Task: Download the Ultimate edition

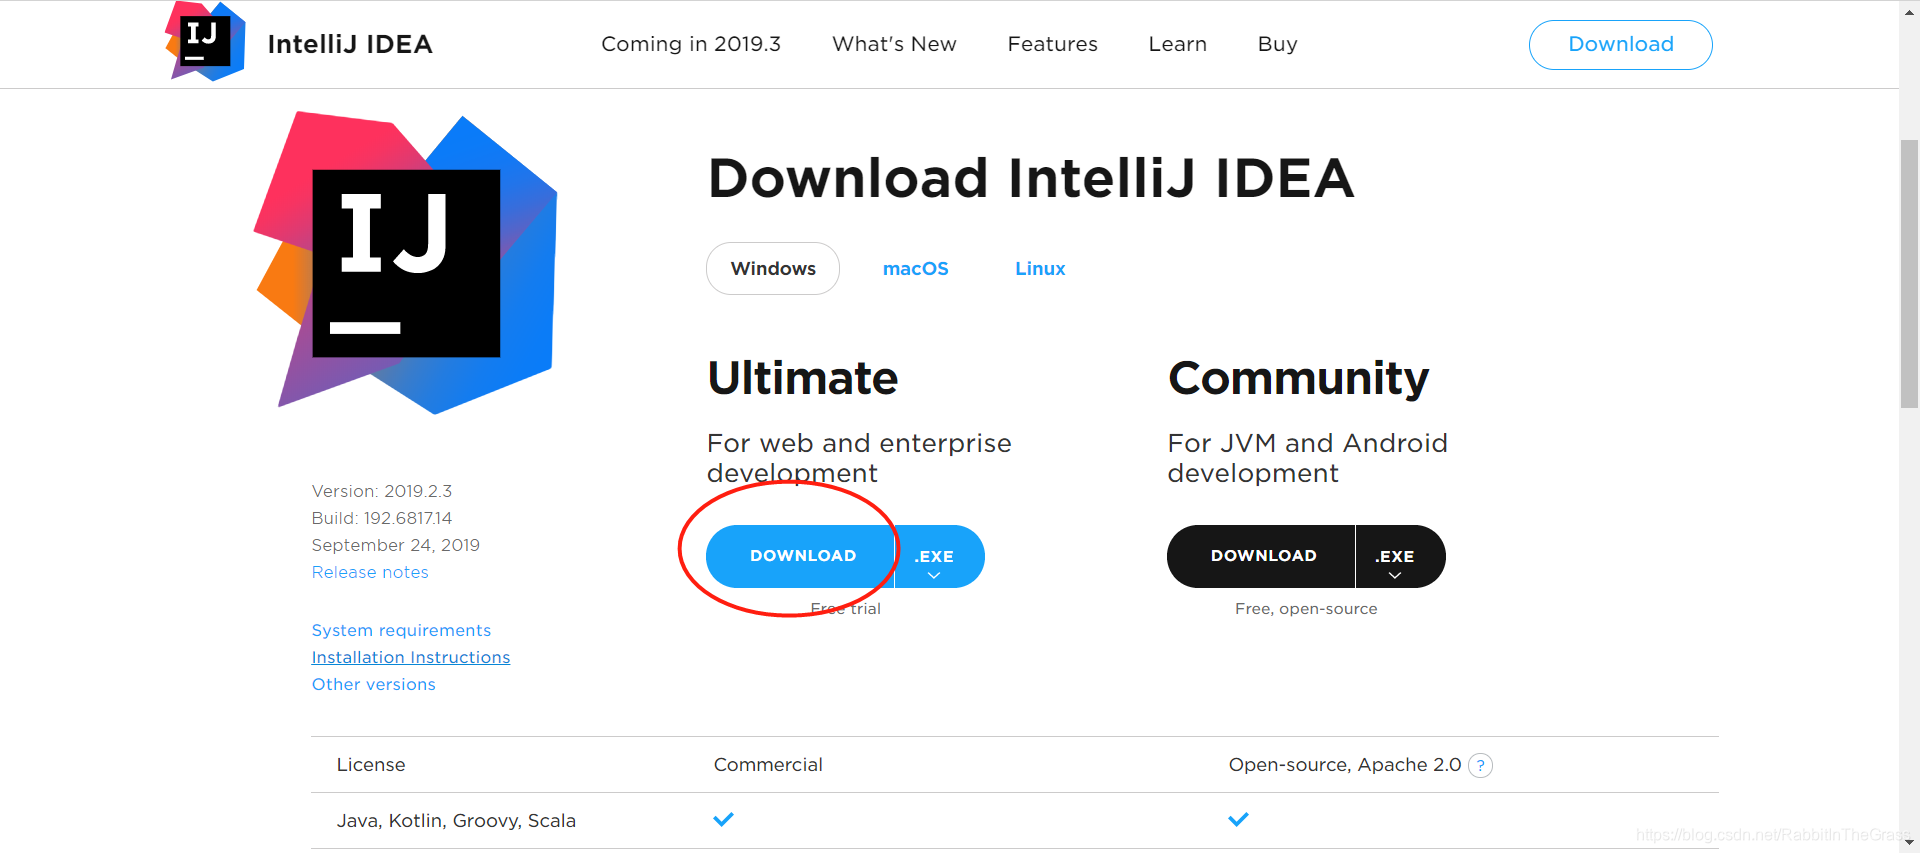Action: point(800,556)
